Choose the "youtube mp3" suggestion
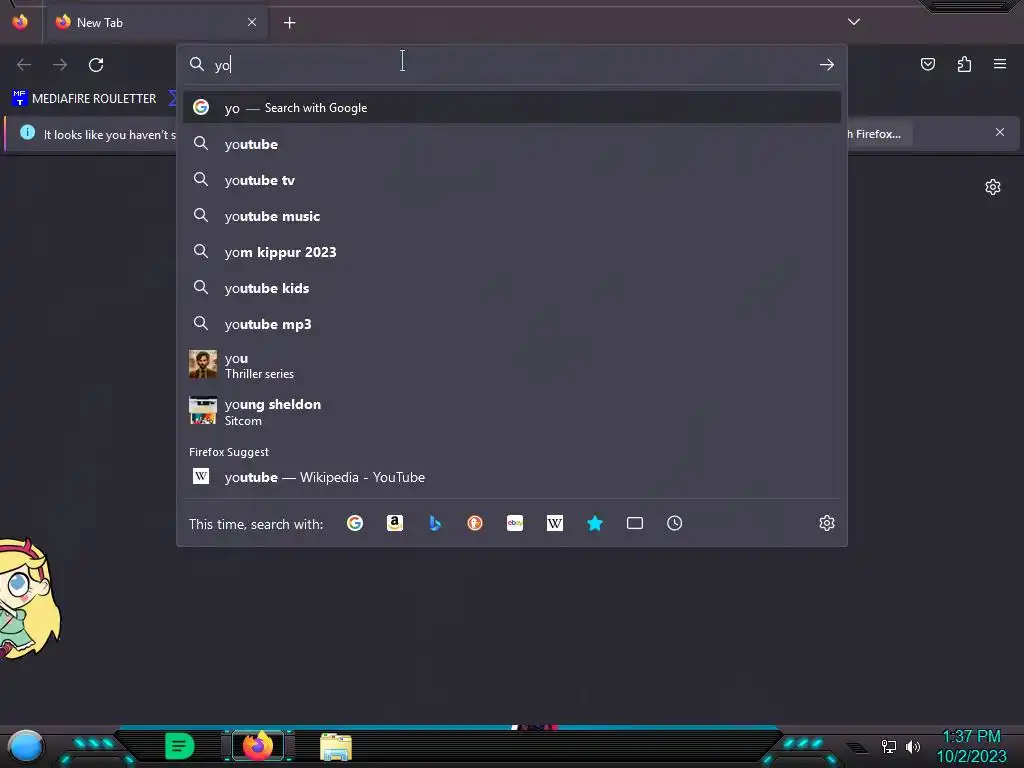 [512, 324]
